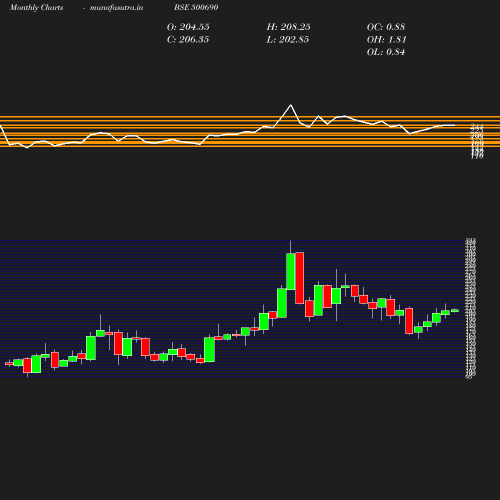The height and width of the screenshot is (500, 500).
Task: Click the last small green candlestick on the right
Action: pyautogui.click(x=455, y=311)
